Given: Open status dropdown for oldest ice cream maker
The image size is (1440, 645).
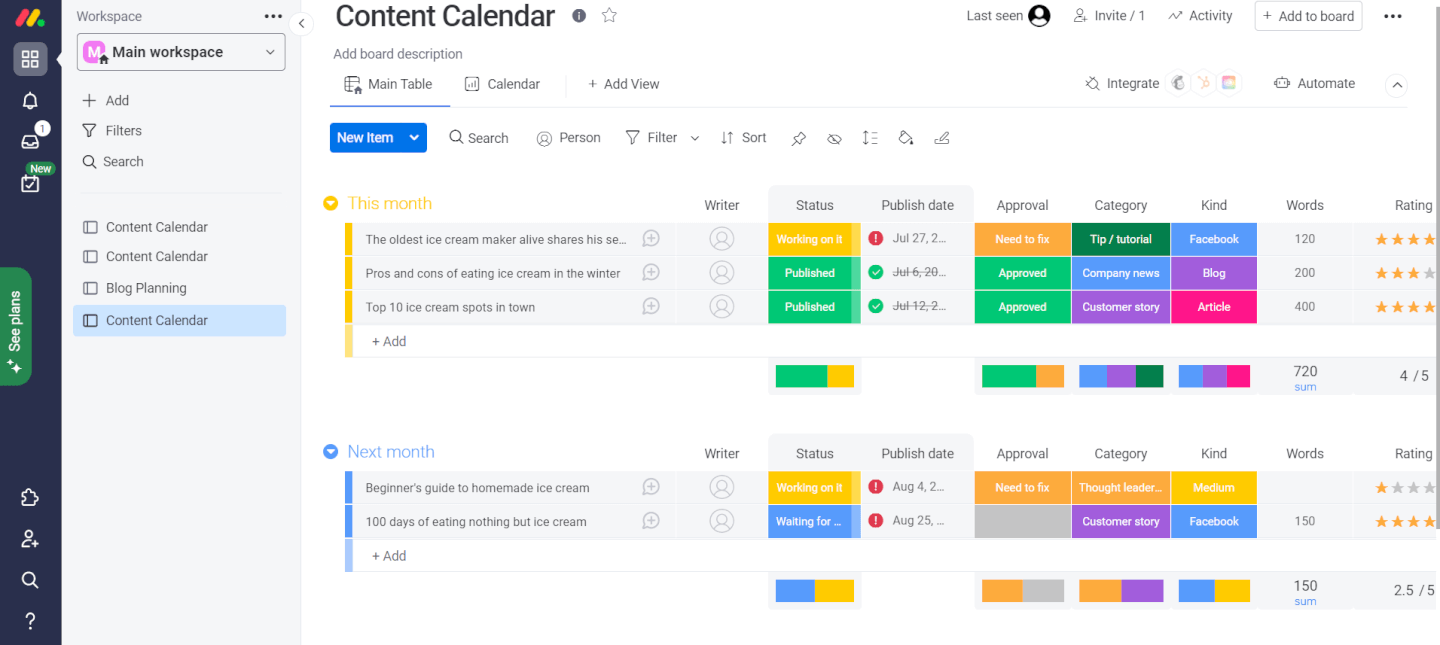Looking at the screenshot, I should tap(814, 239).
